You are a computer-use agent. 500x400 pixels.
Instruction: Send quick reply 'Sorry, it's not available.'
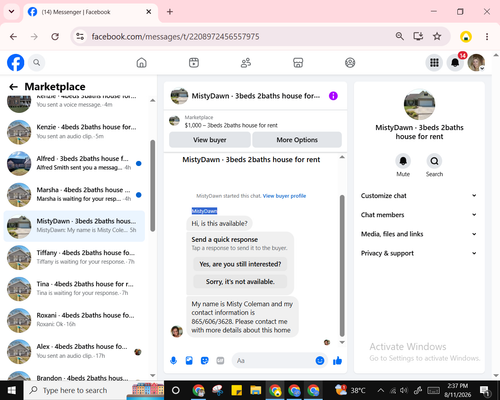(240, 282)
